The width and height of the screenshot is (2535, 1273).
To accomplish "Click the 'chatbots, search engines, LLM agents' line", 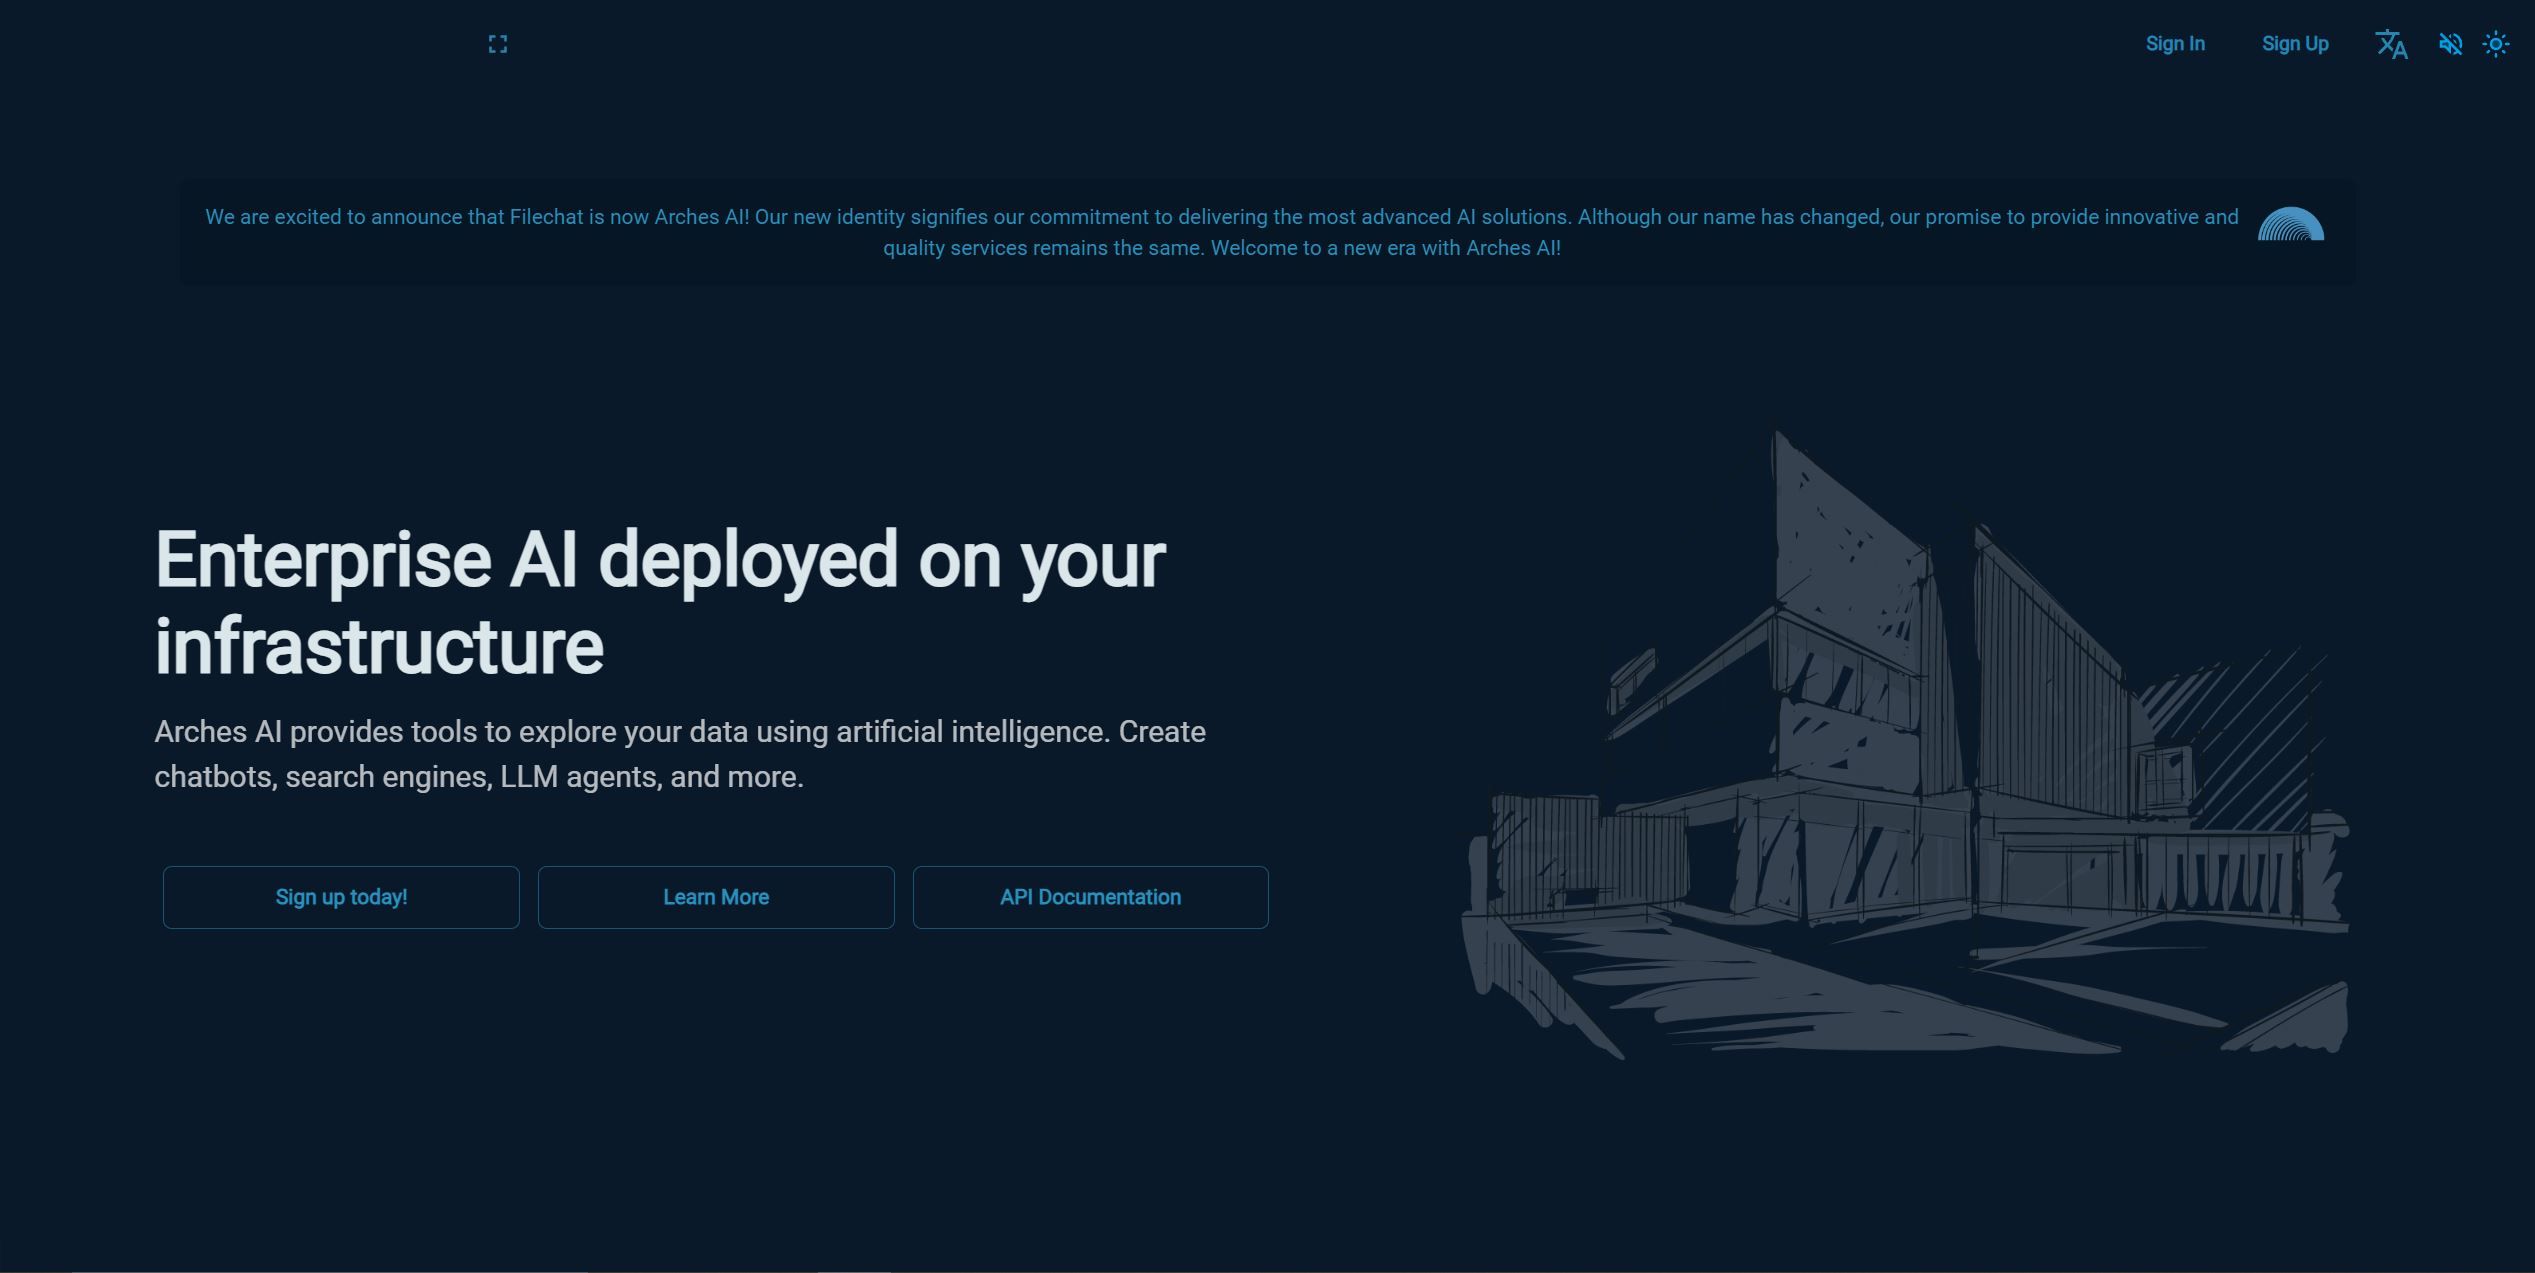I will coord(479,777).
